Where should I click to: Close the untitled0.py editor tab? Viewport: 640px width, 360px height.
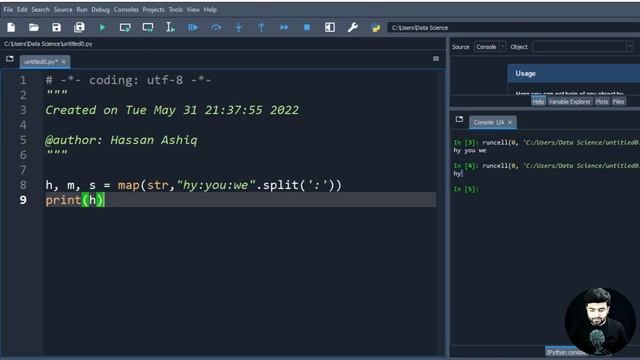[64, 62]
